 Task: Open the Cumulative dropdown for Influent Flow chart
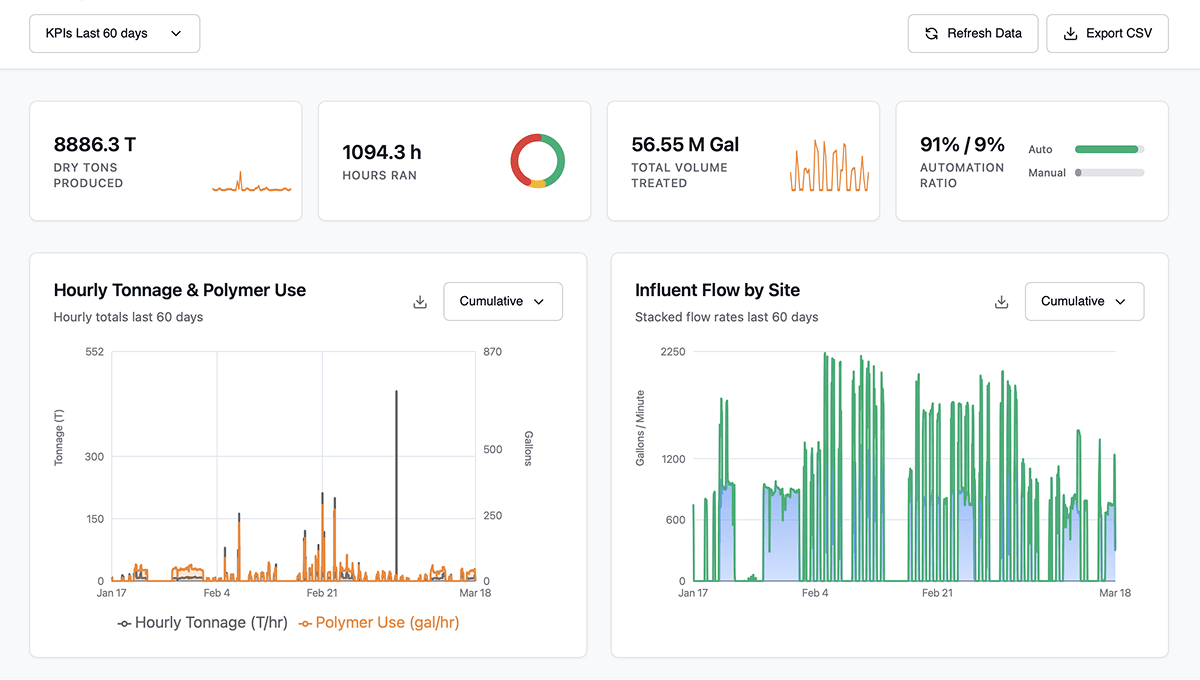point(1084,301)
